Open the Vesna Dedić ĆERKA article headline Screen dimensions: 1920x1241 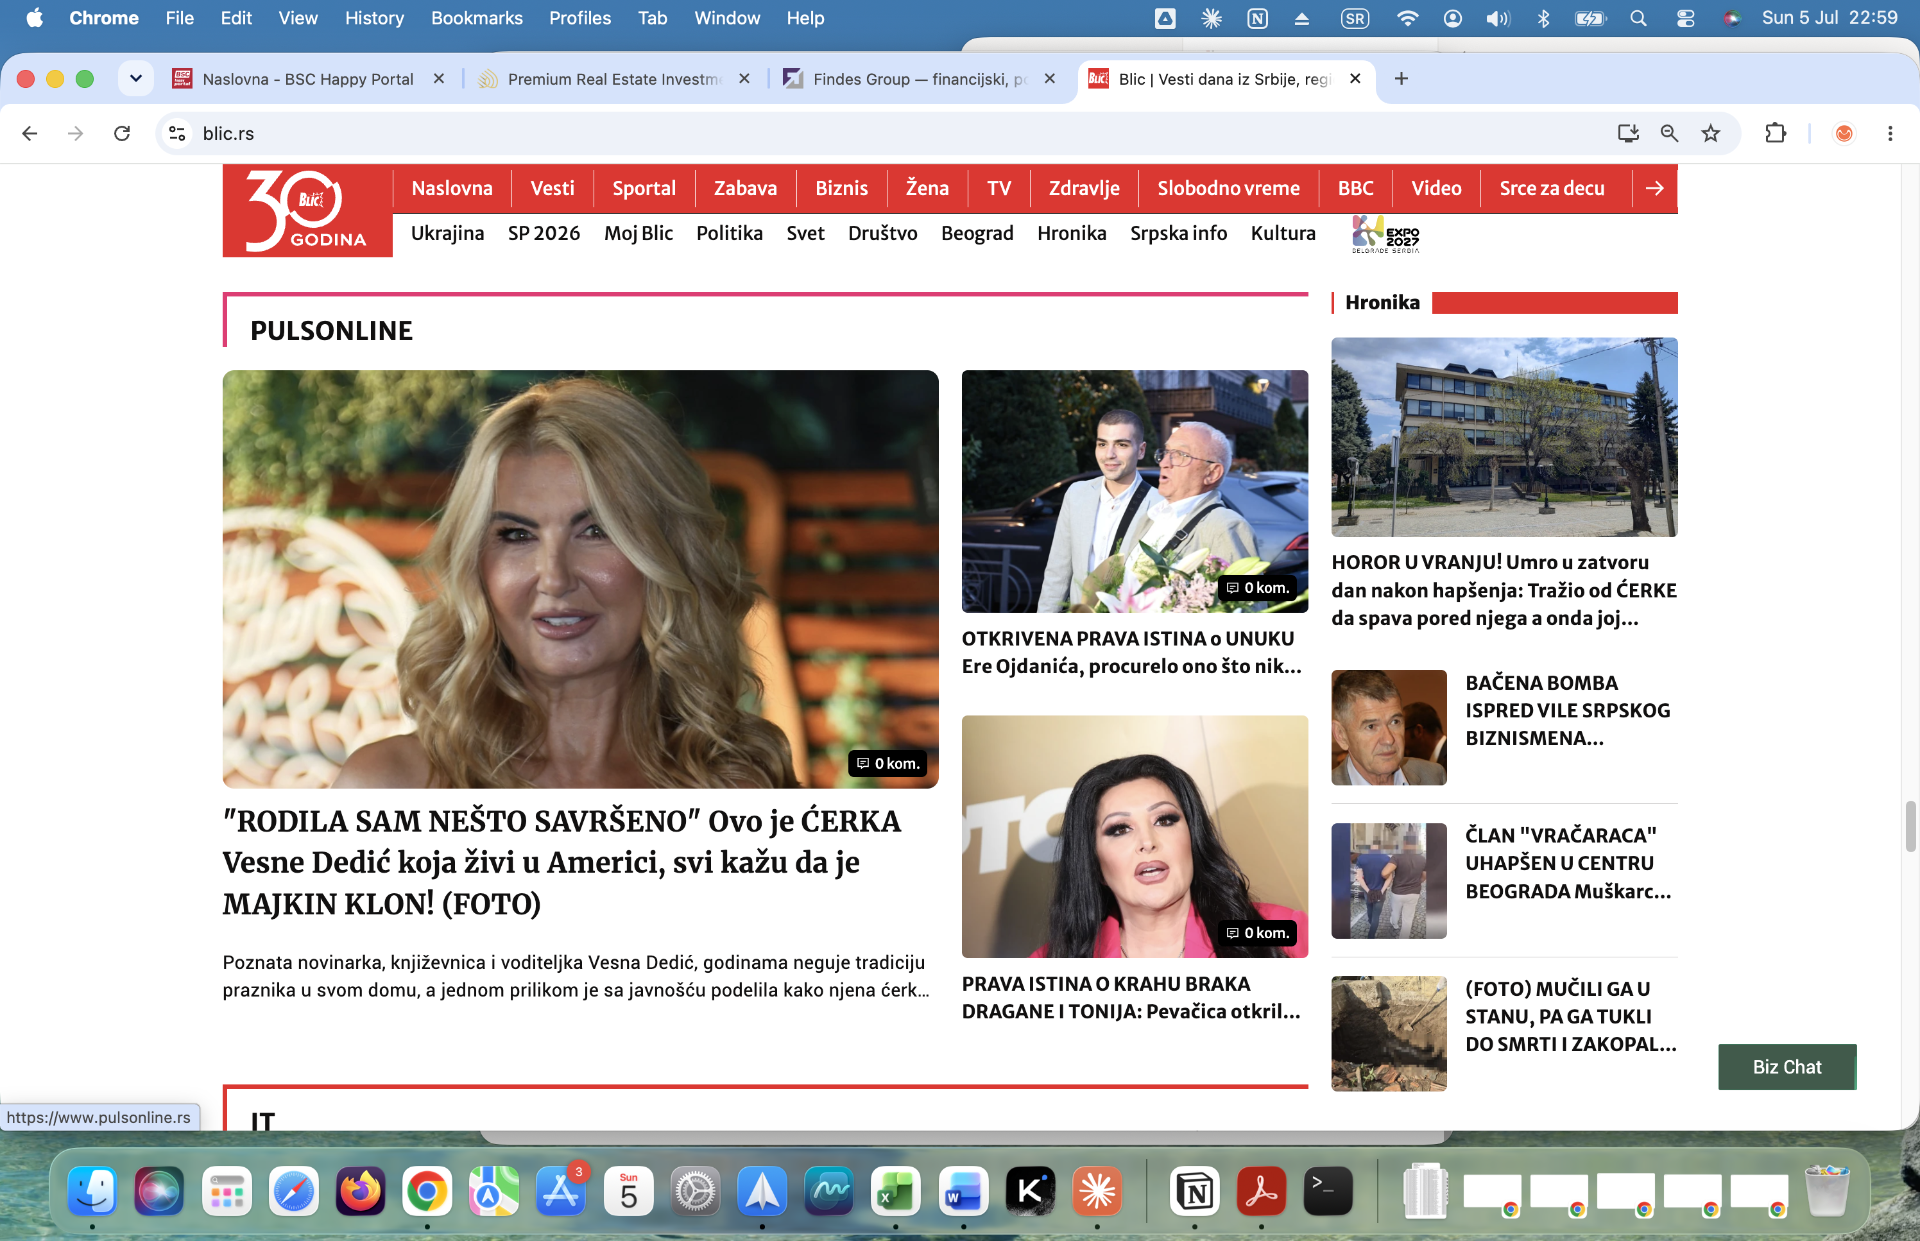point(562,862)
